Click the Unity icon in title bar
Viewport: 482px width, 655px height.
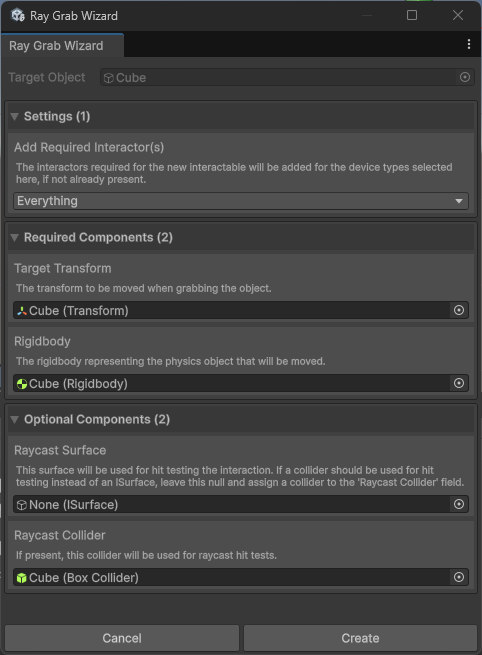pyautogui.click(x=18, y=15)
